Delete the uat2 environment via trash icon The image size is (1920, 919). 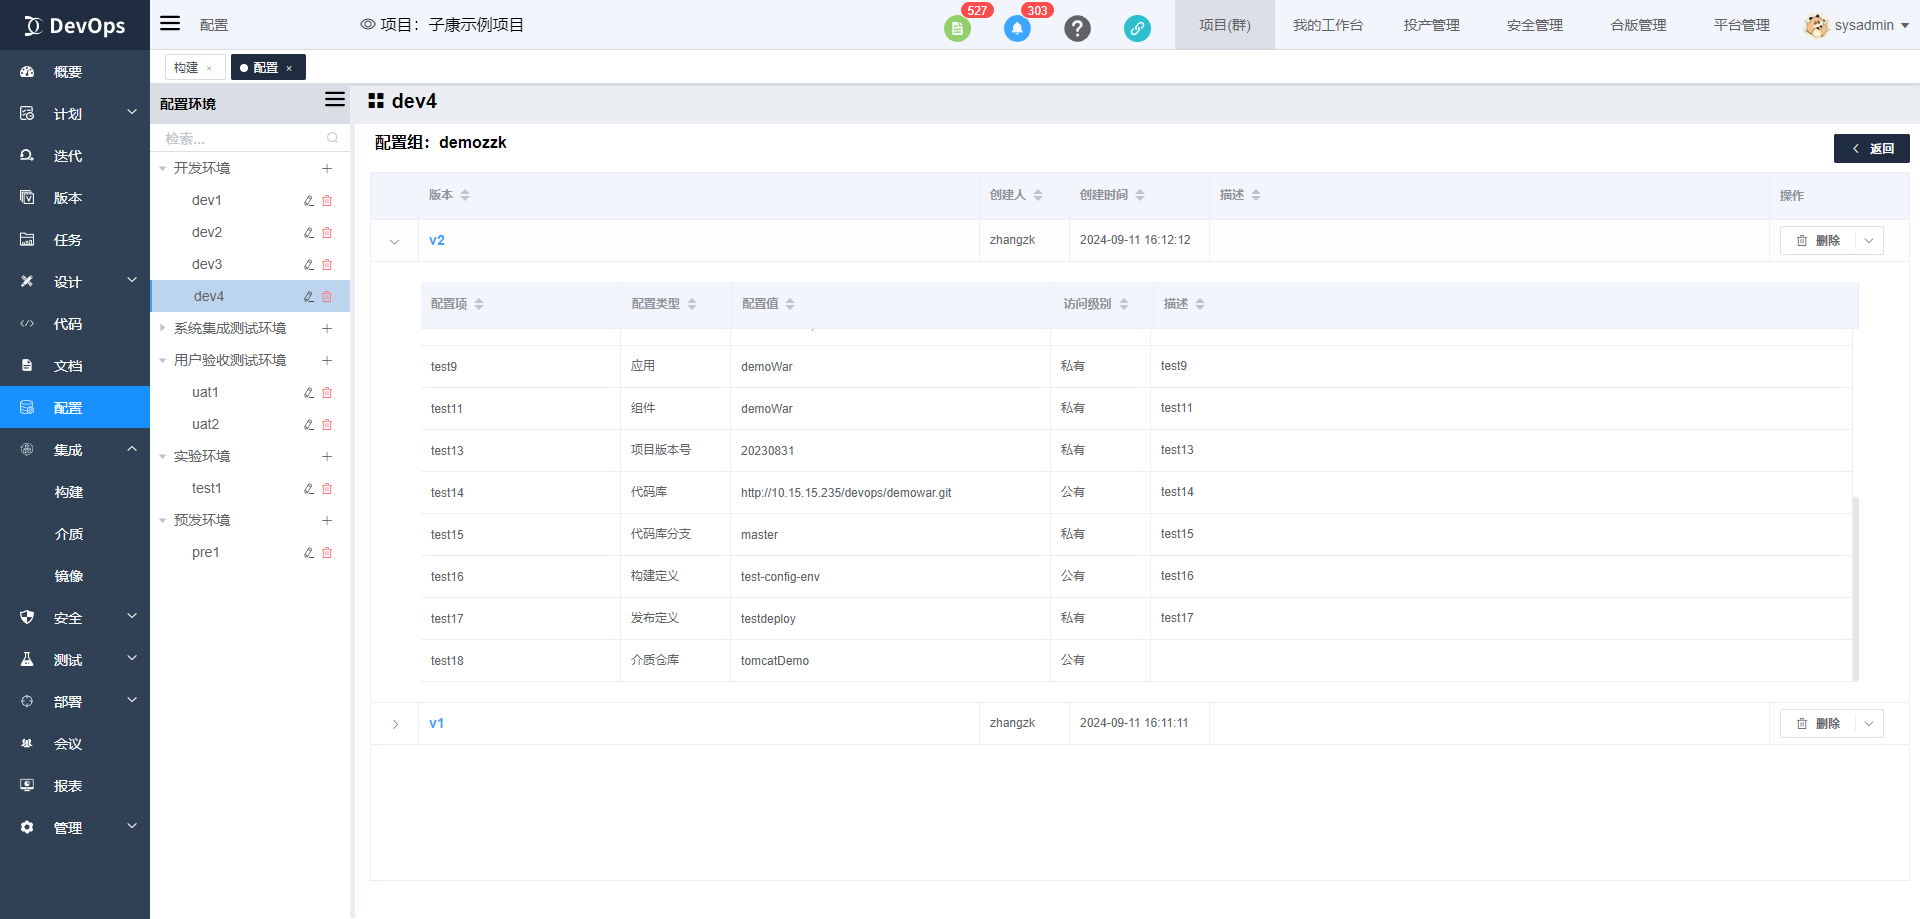[327, 425]
